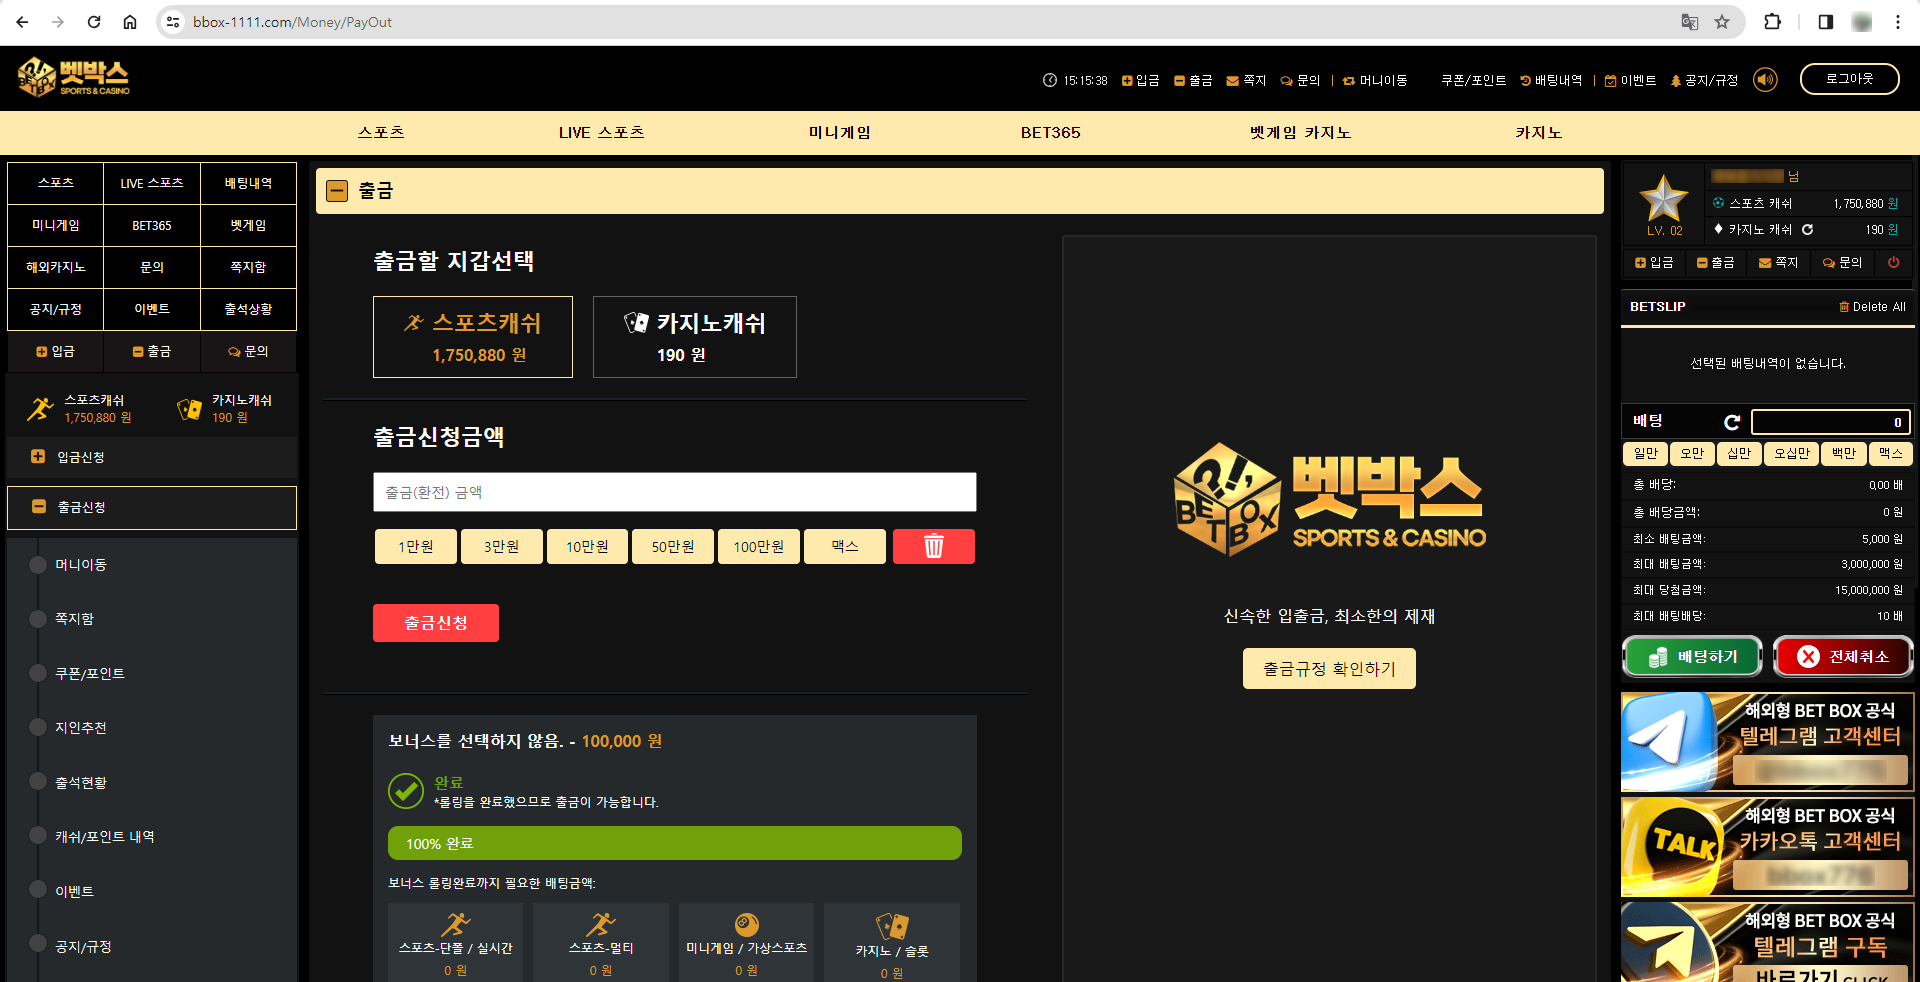The image size is (1920, 982).
Task: Click 출금규정 확인하기 button
Action: click(1329, 669)
